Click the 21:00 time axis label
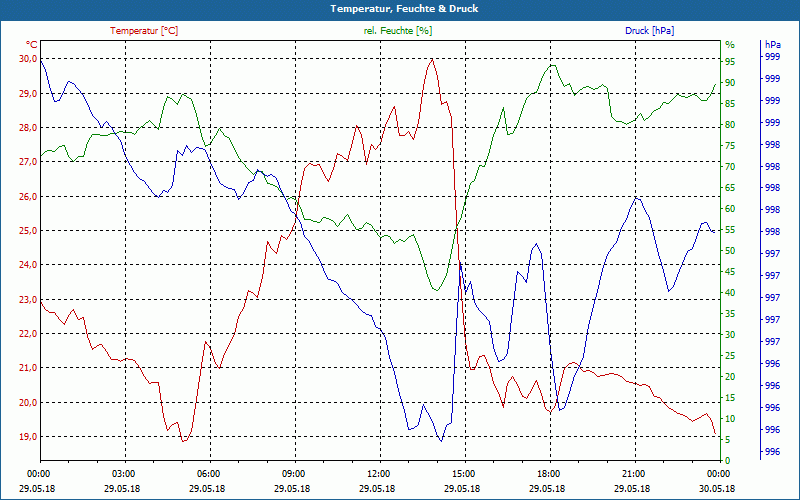Viewport: 800px width, 500px height. coord(635,474)
